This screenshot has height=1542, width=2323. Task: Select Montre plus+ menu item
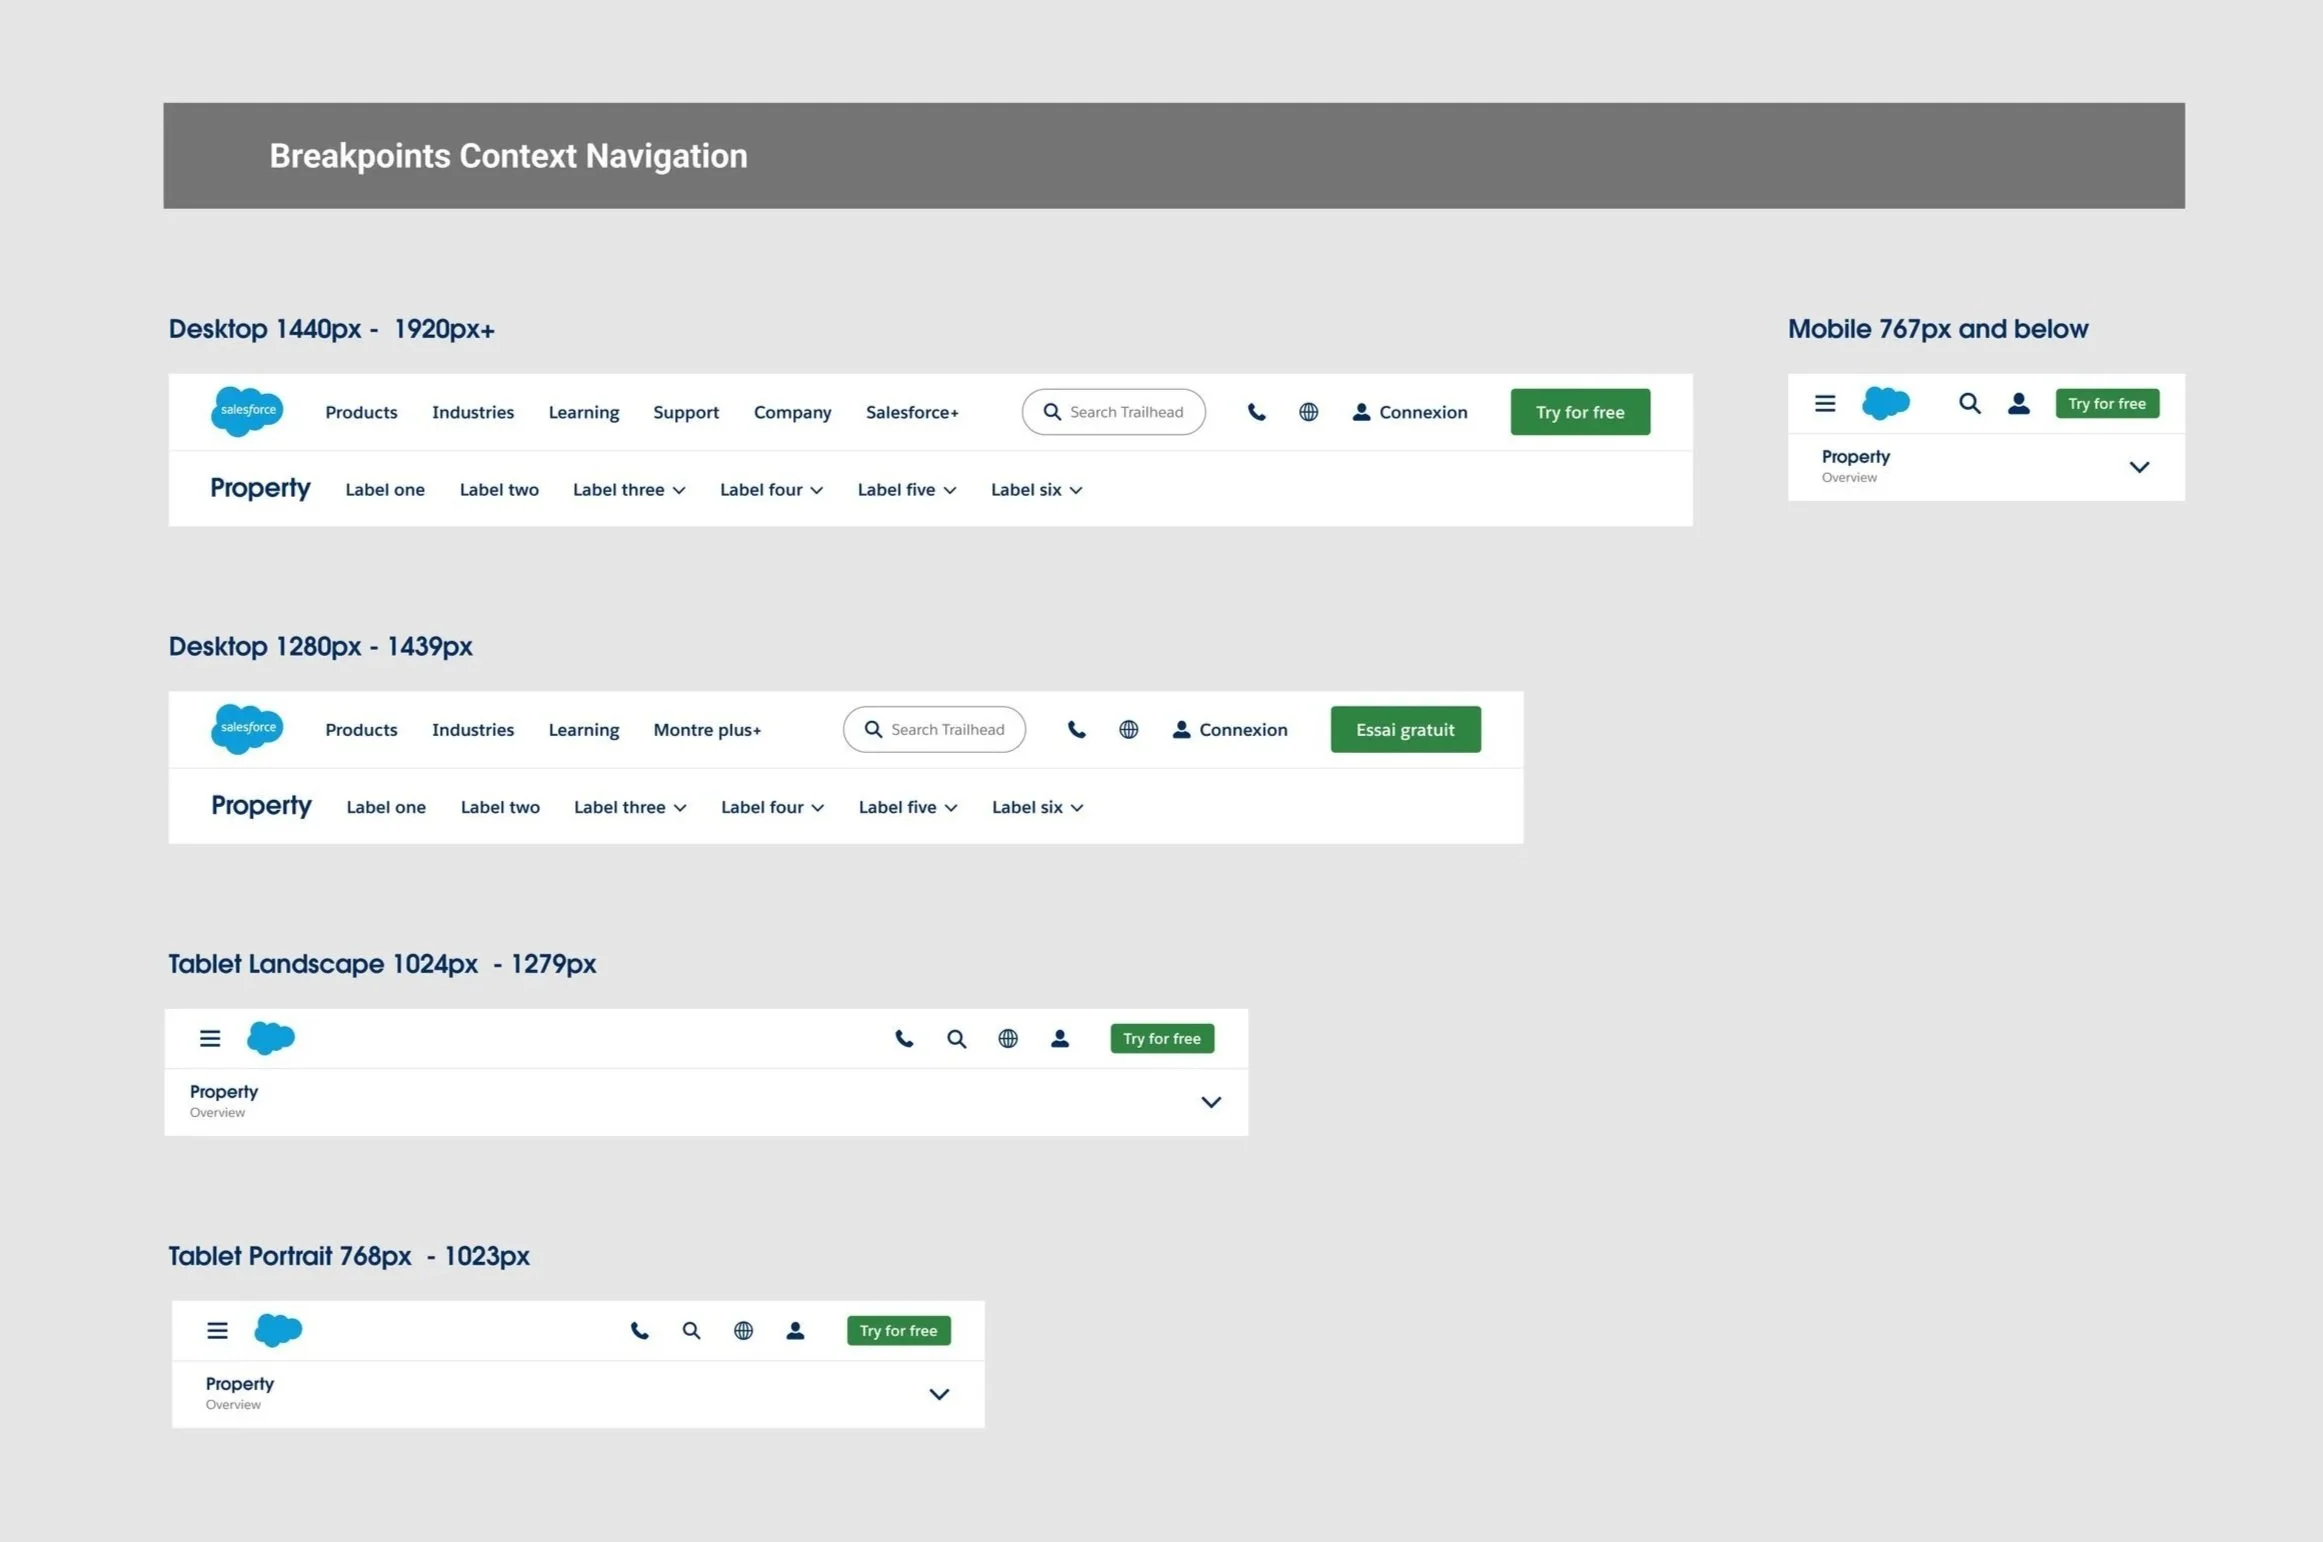click(707, 729)
